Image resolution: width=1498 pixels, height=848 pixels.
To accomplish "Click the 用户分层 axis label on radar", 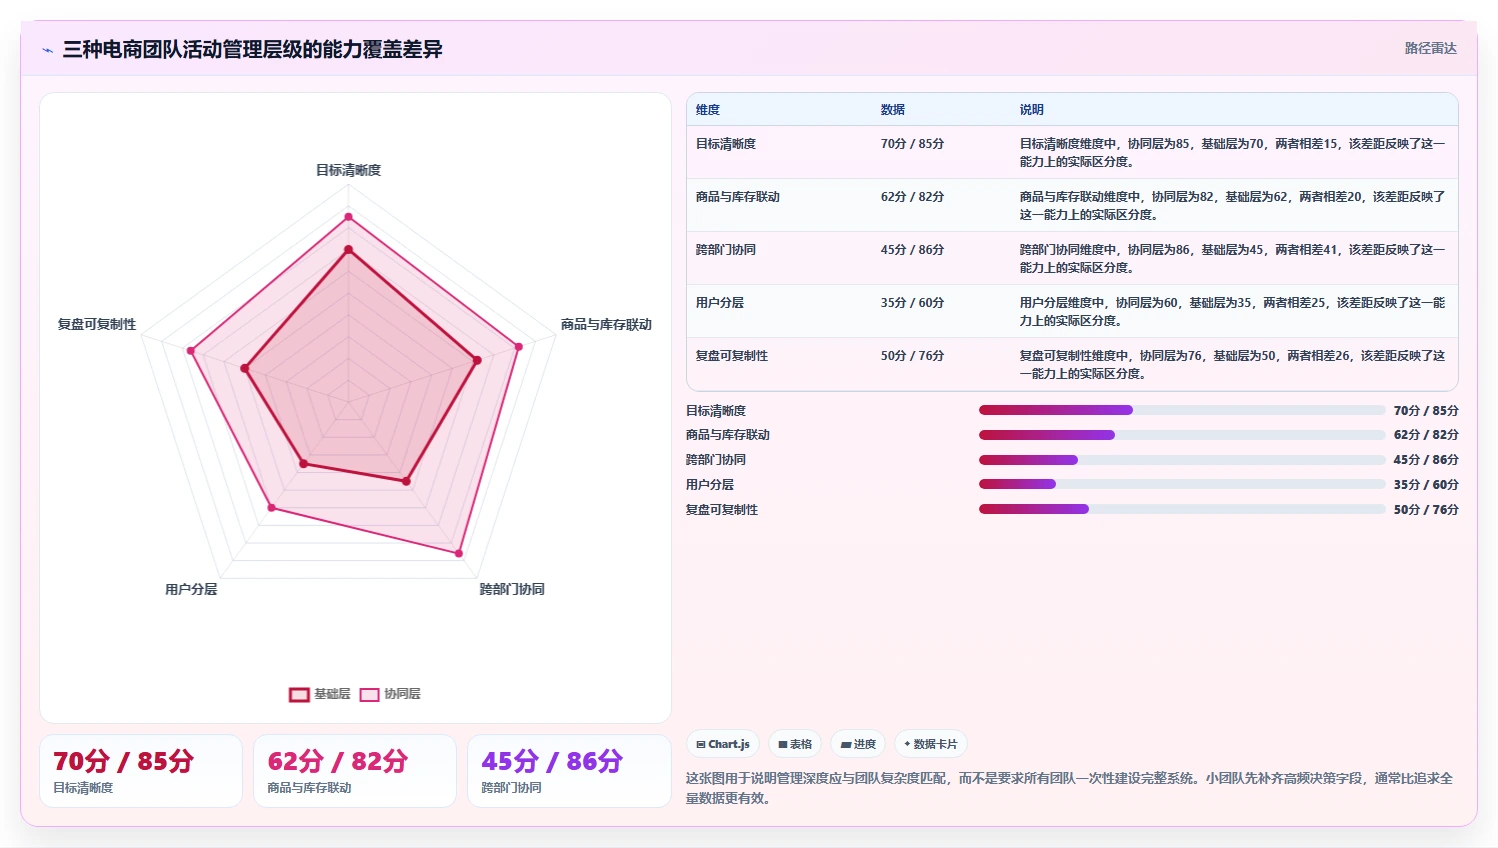I will coord(191,589).
